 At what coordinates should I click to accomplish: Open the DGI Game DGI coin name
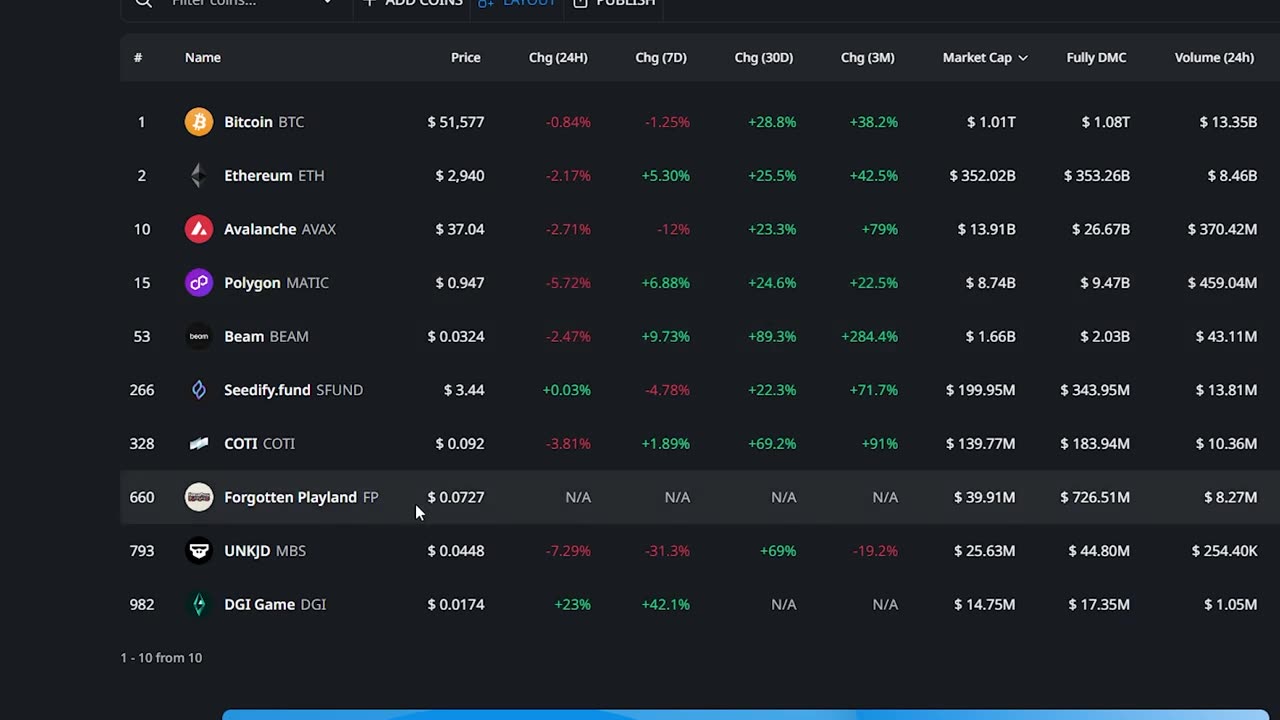pos(275,604)
